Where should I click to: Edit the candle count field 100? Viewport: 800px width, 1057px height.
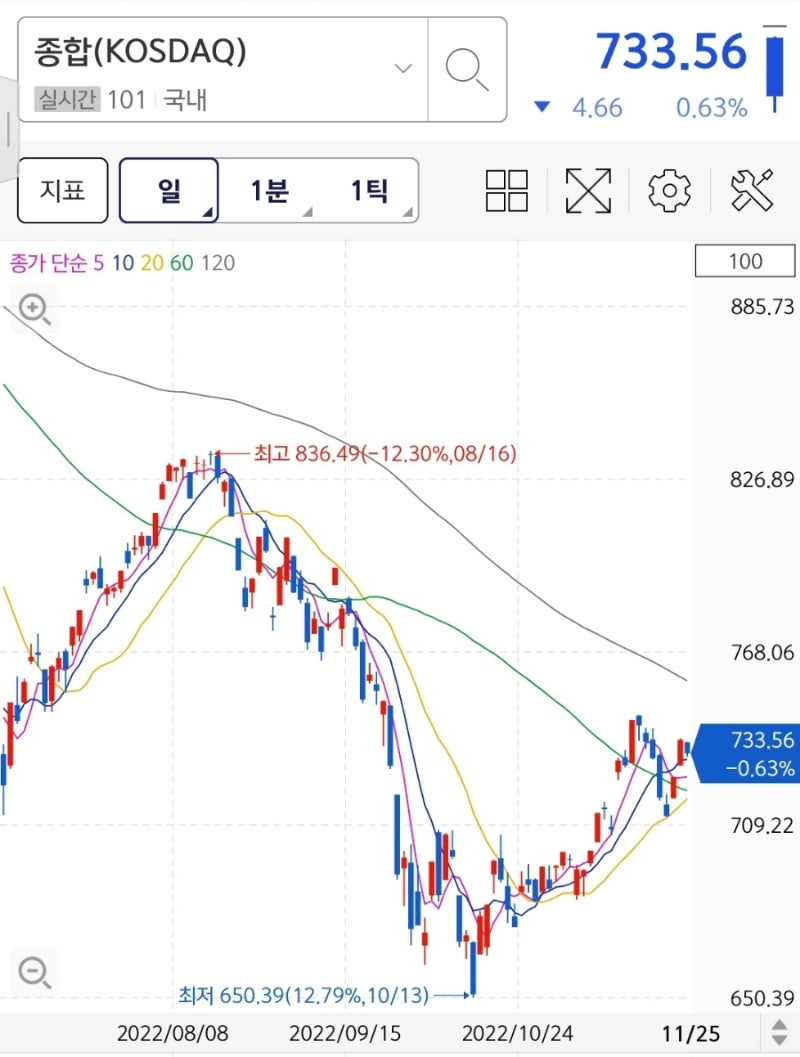[745, 261]
